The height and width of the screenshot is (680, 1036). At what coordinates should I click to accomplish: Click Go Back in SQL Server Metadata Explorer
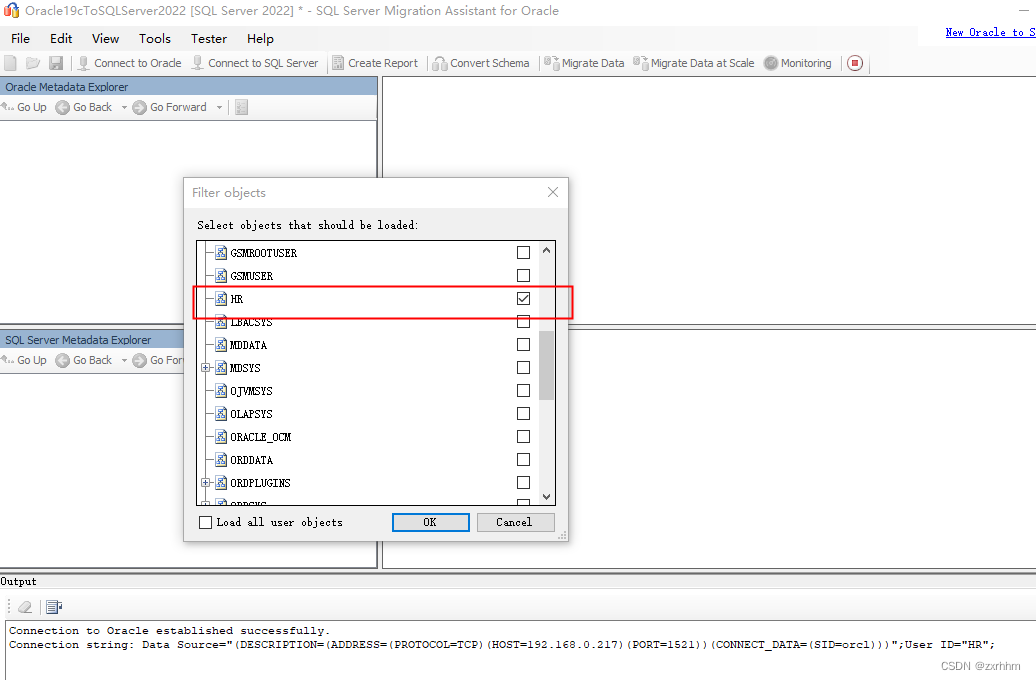click(x=84, y=360)
